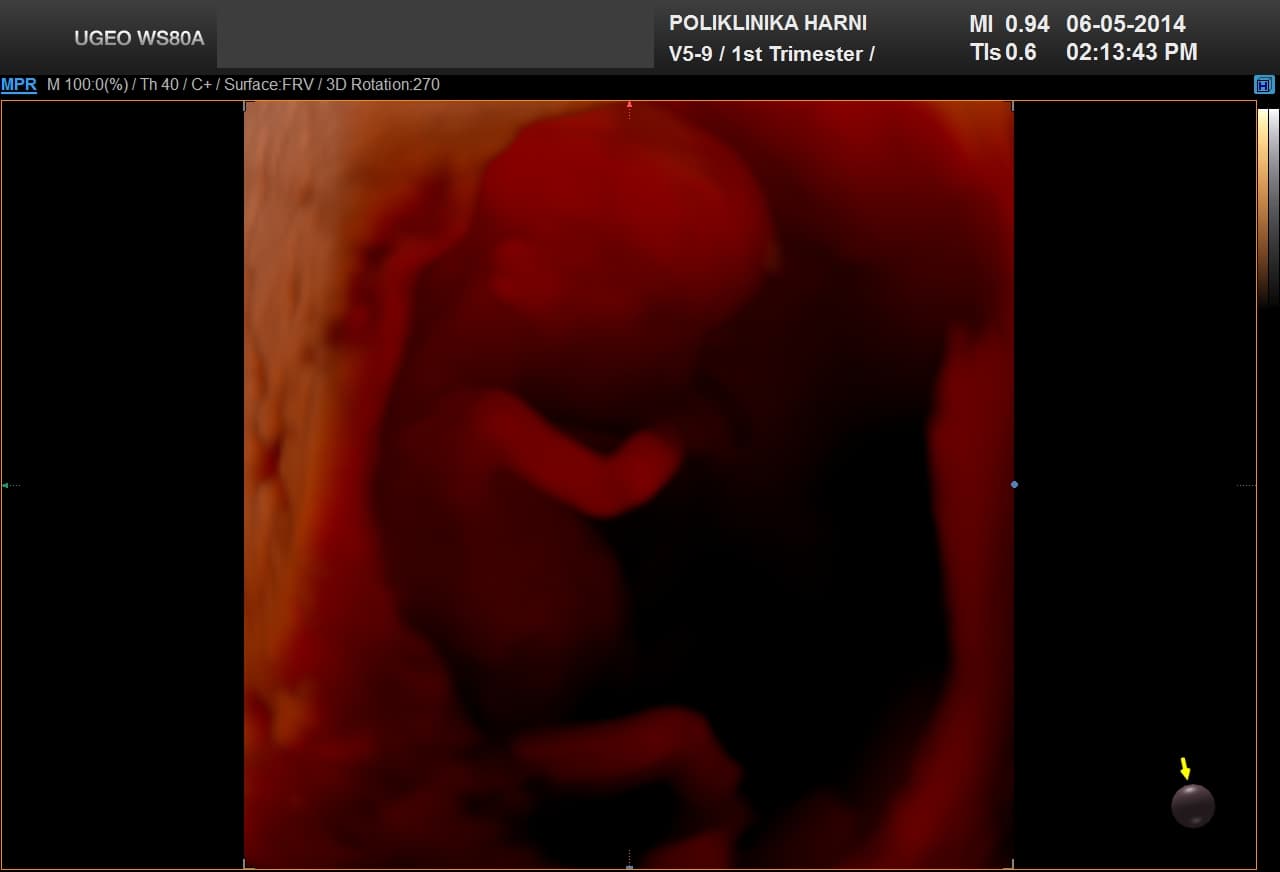Click the blue dot marker on right image edge

1014,485
